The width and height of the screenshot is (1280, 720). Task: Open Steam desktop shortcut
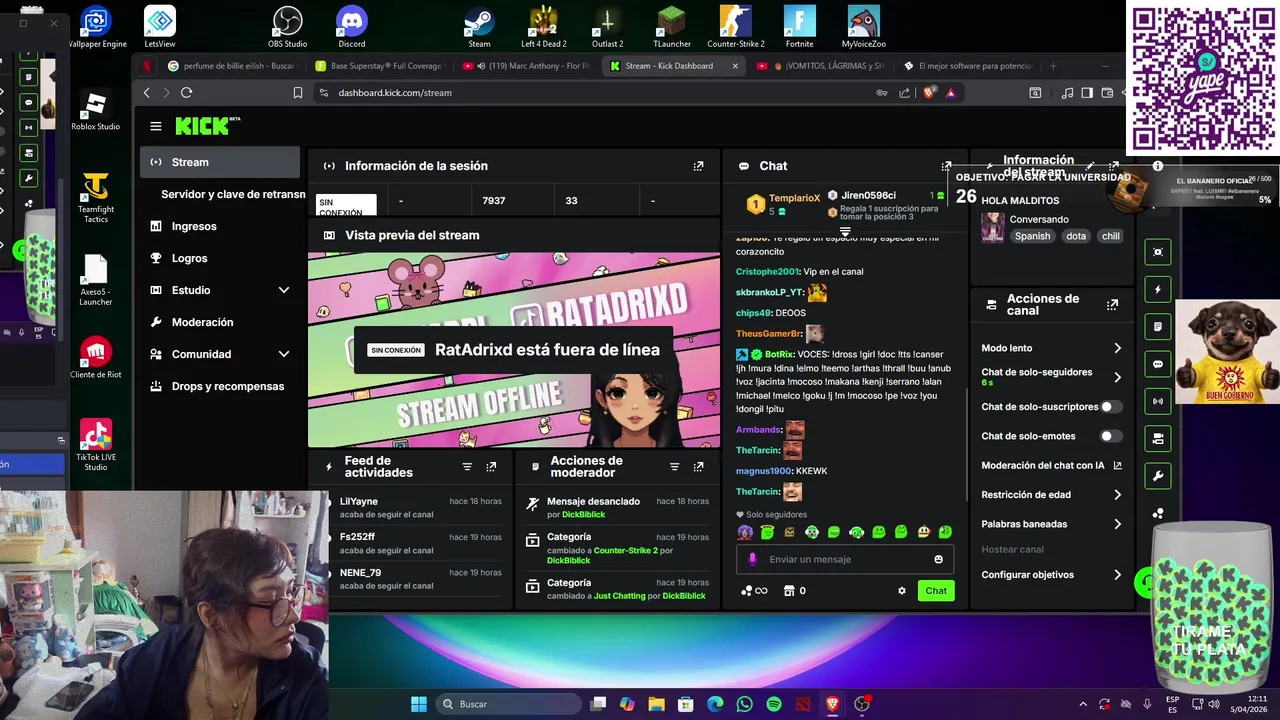(479, 27)
